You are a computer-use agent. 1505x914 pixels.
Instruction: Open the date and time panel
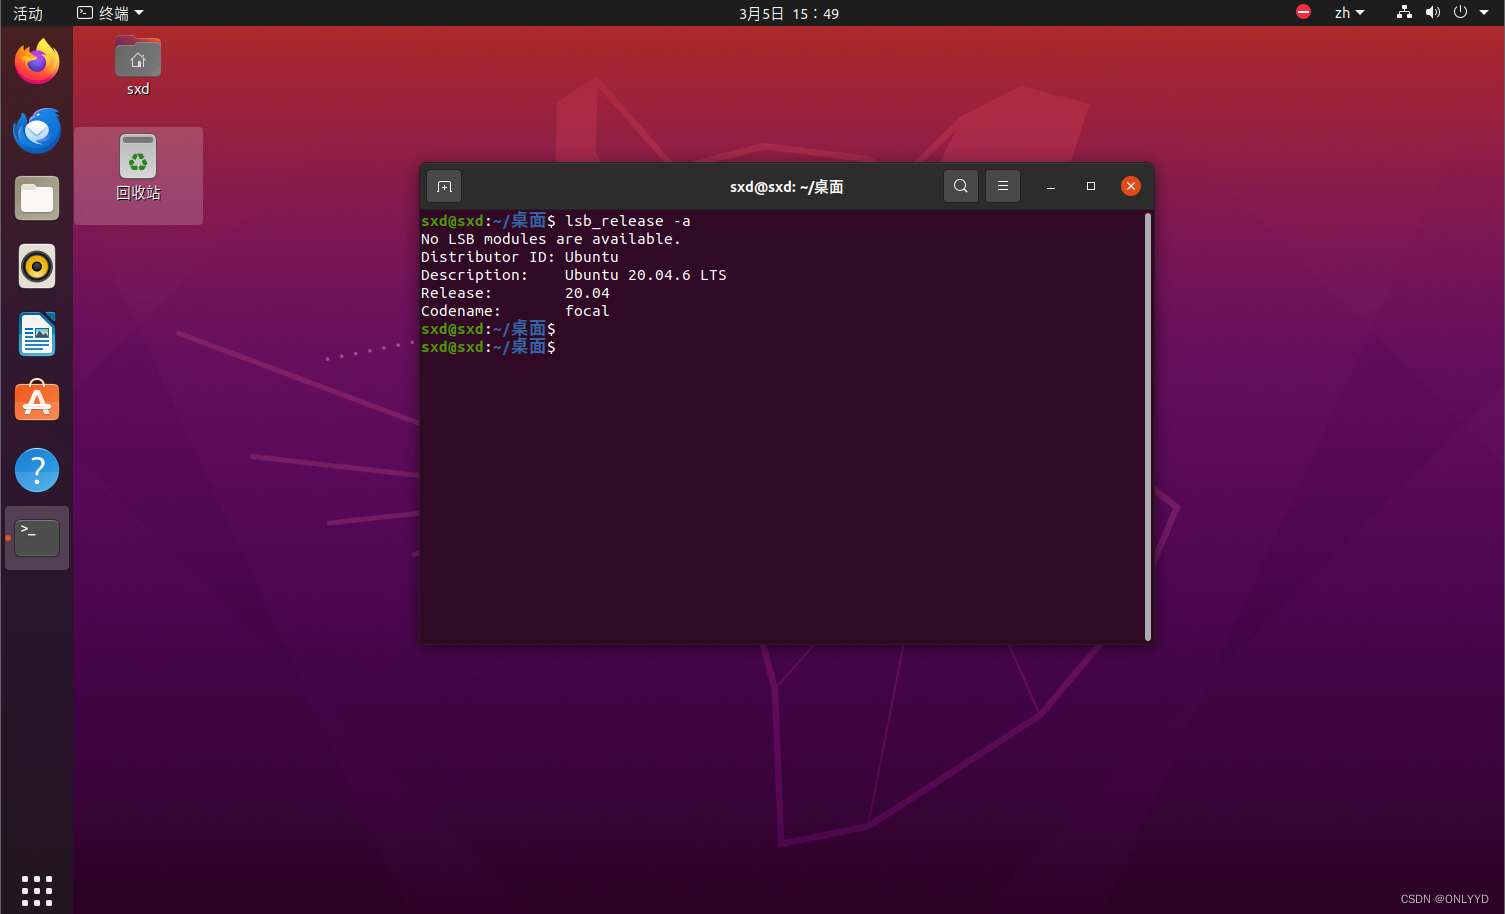pyautogui.click(x=788, y=13)
